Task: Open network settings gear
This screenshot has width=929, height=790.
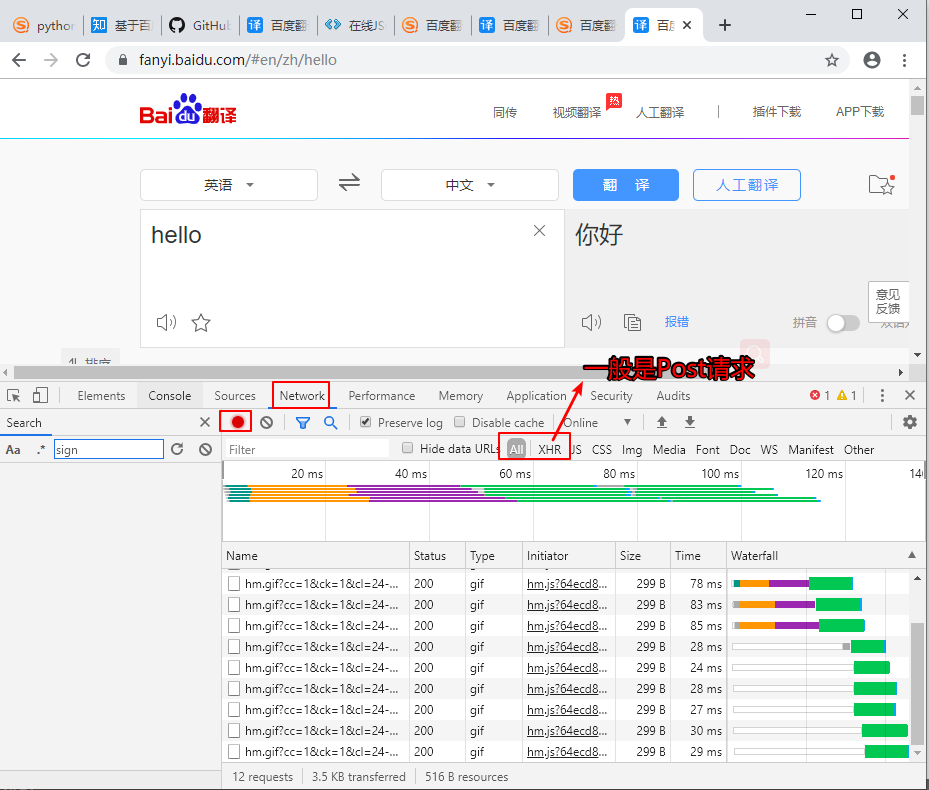Action: pyautogui.click(x=910, y=422)
